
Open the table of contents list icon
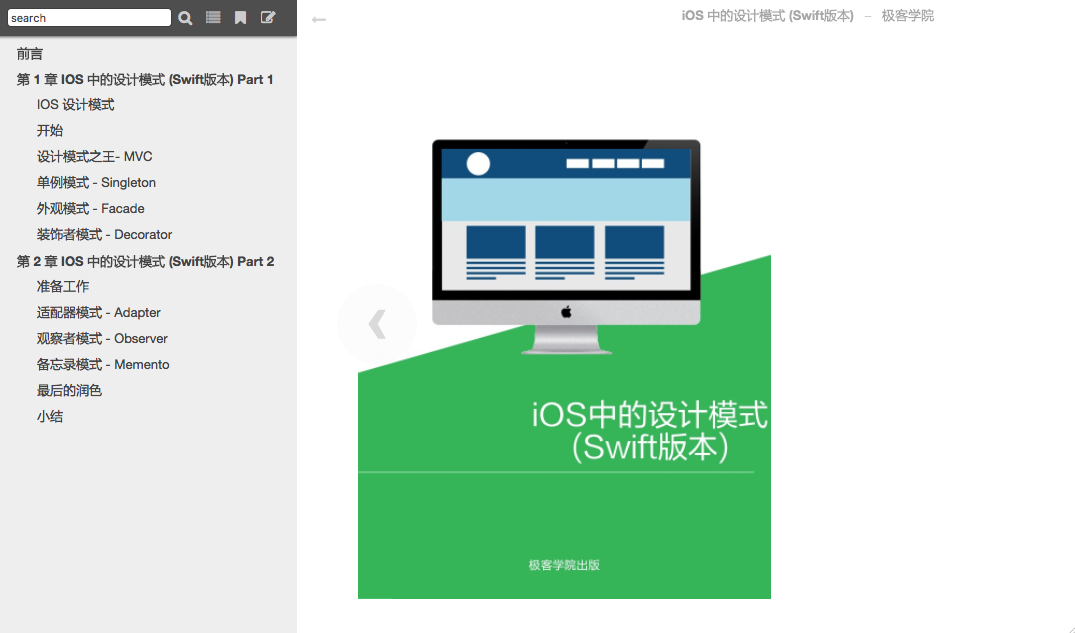tap(213, 18)
